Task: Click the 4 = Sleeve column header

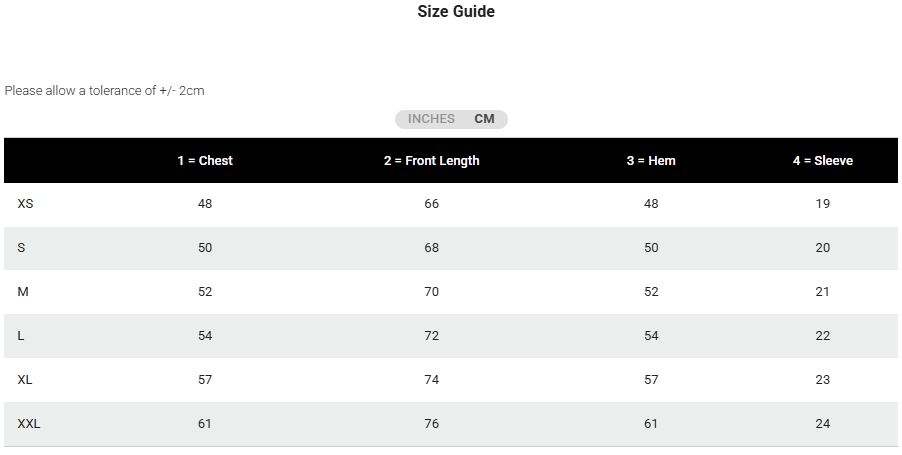Action: click(822, 160)
